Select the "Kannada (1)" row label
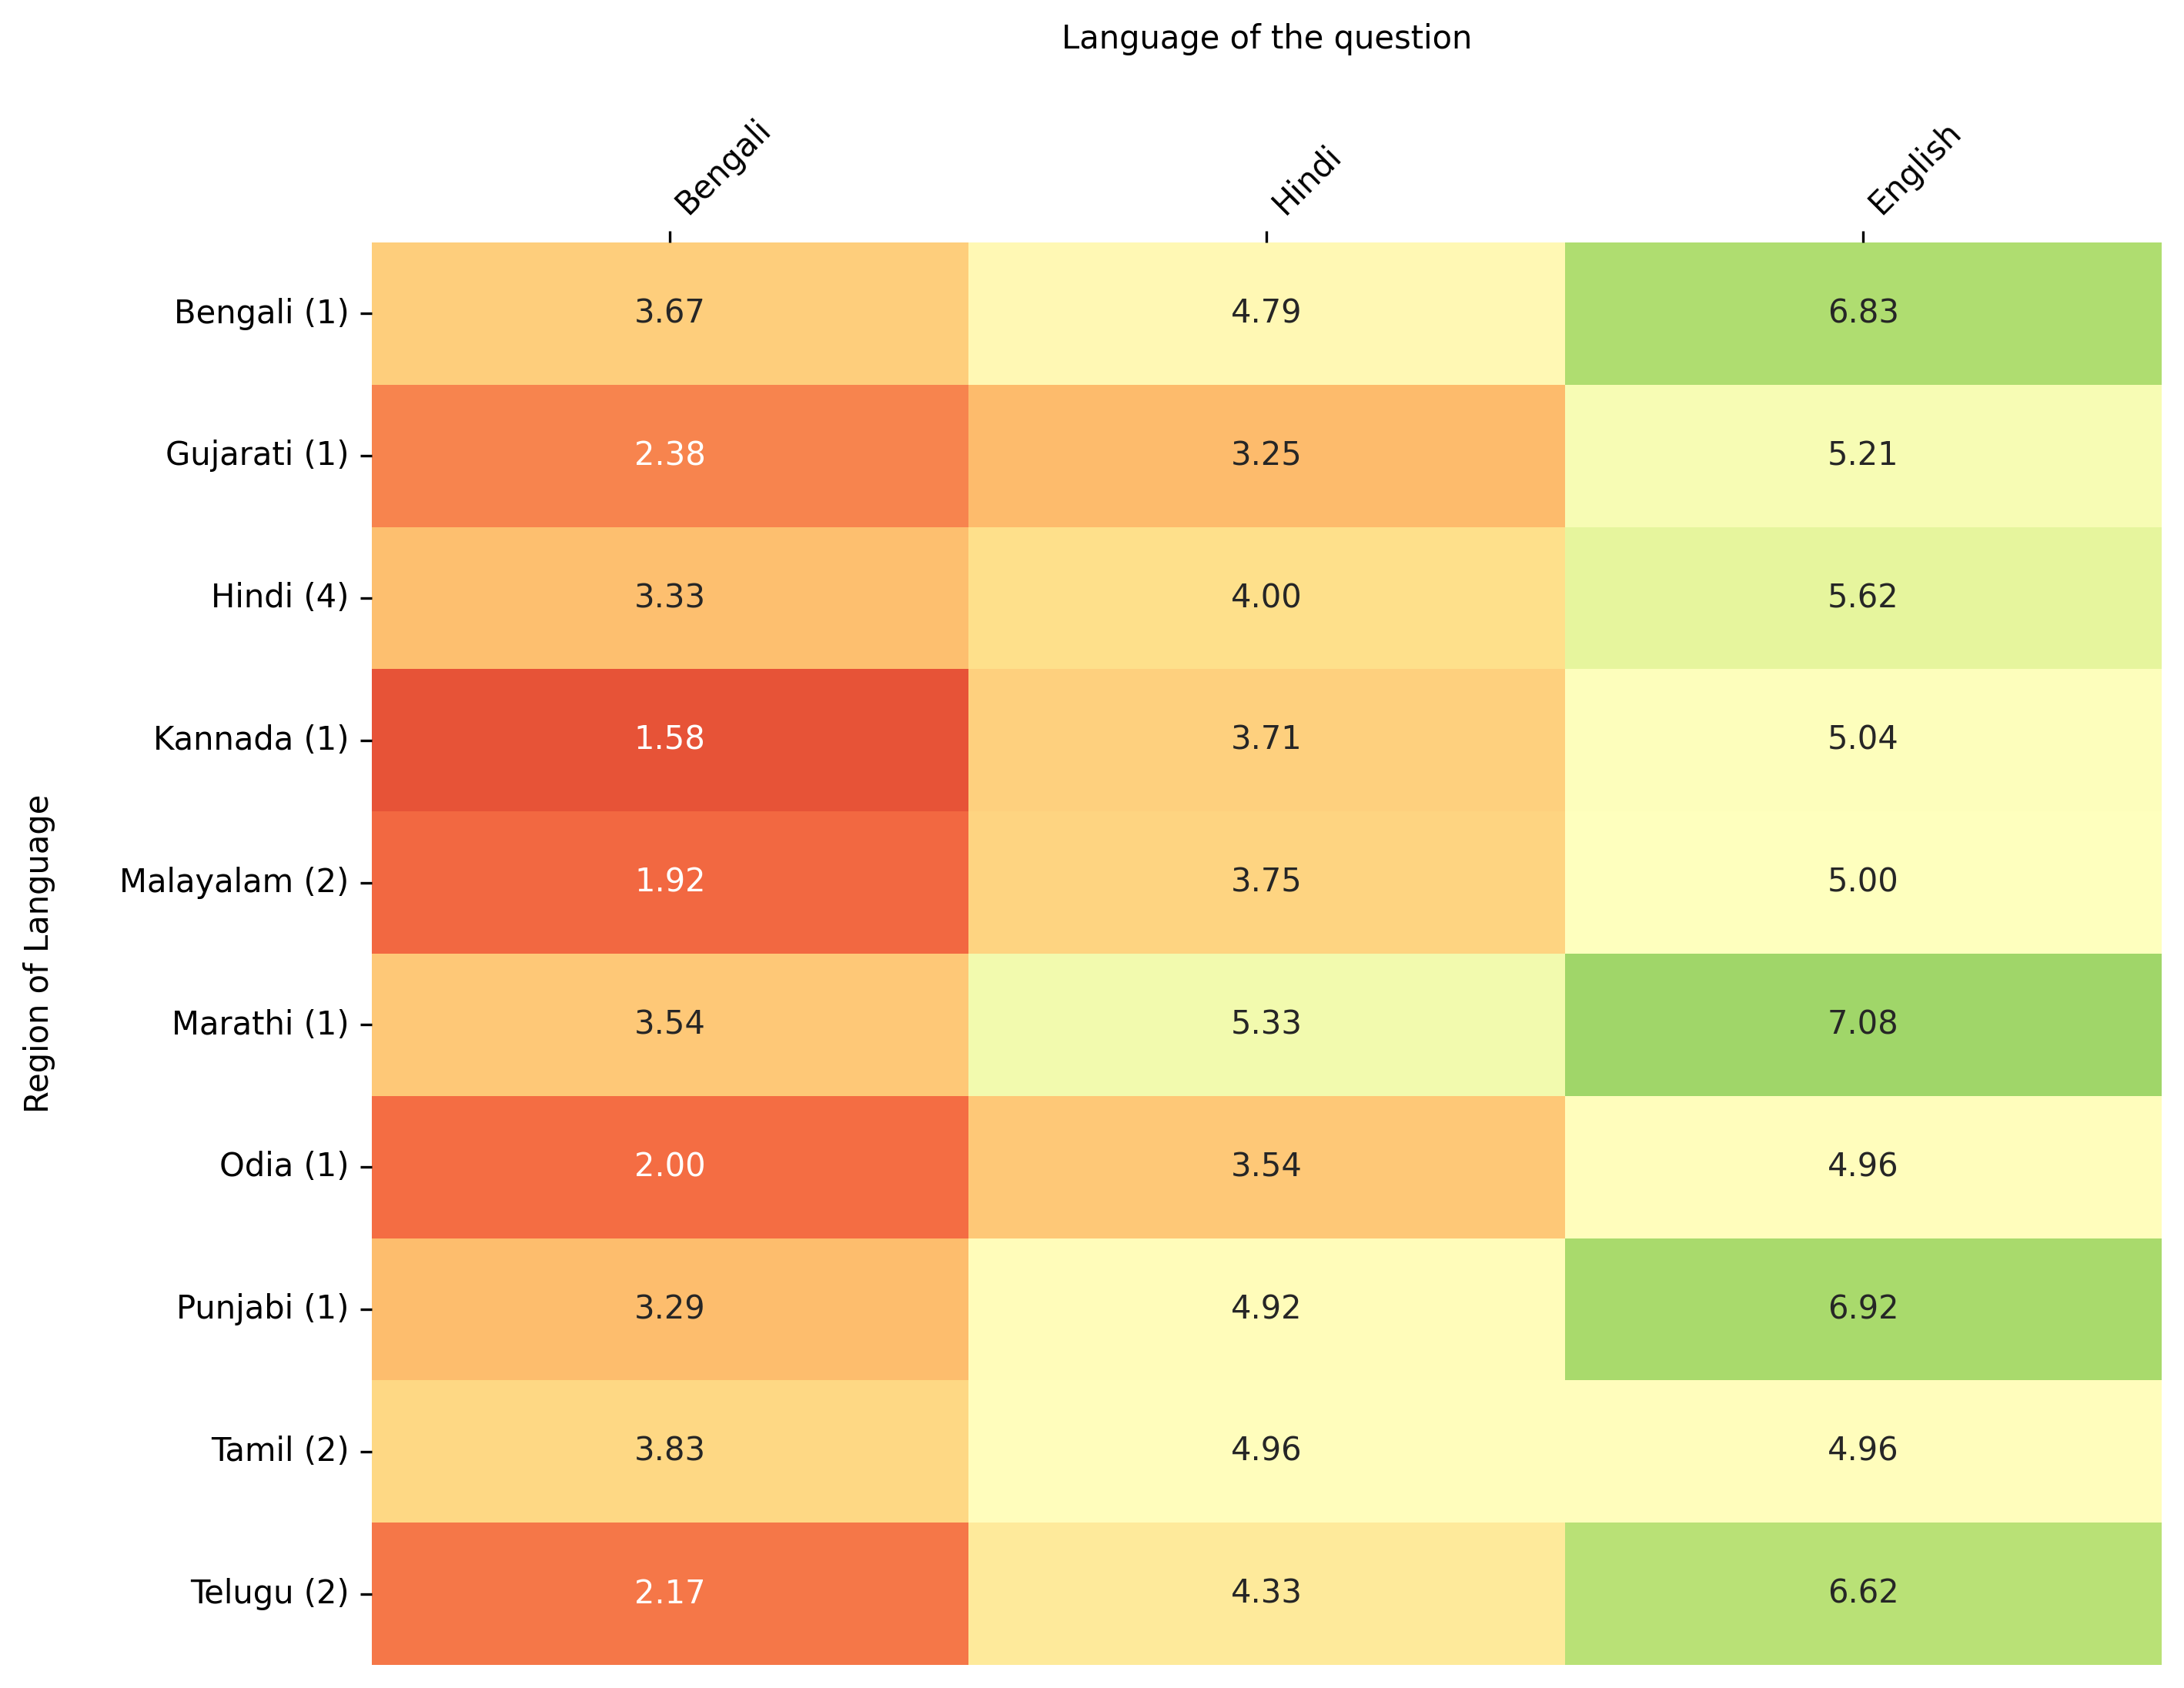This screenshot has height=1688, width=2184. point(251,739)
